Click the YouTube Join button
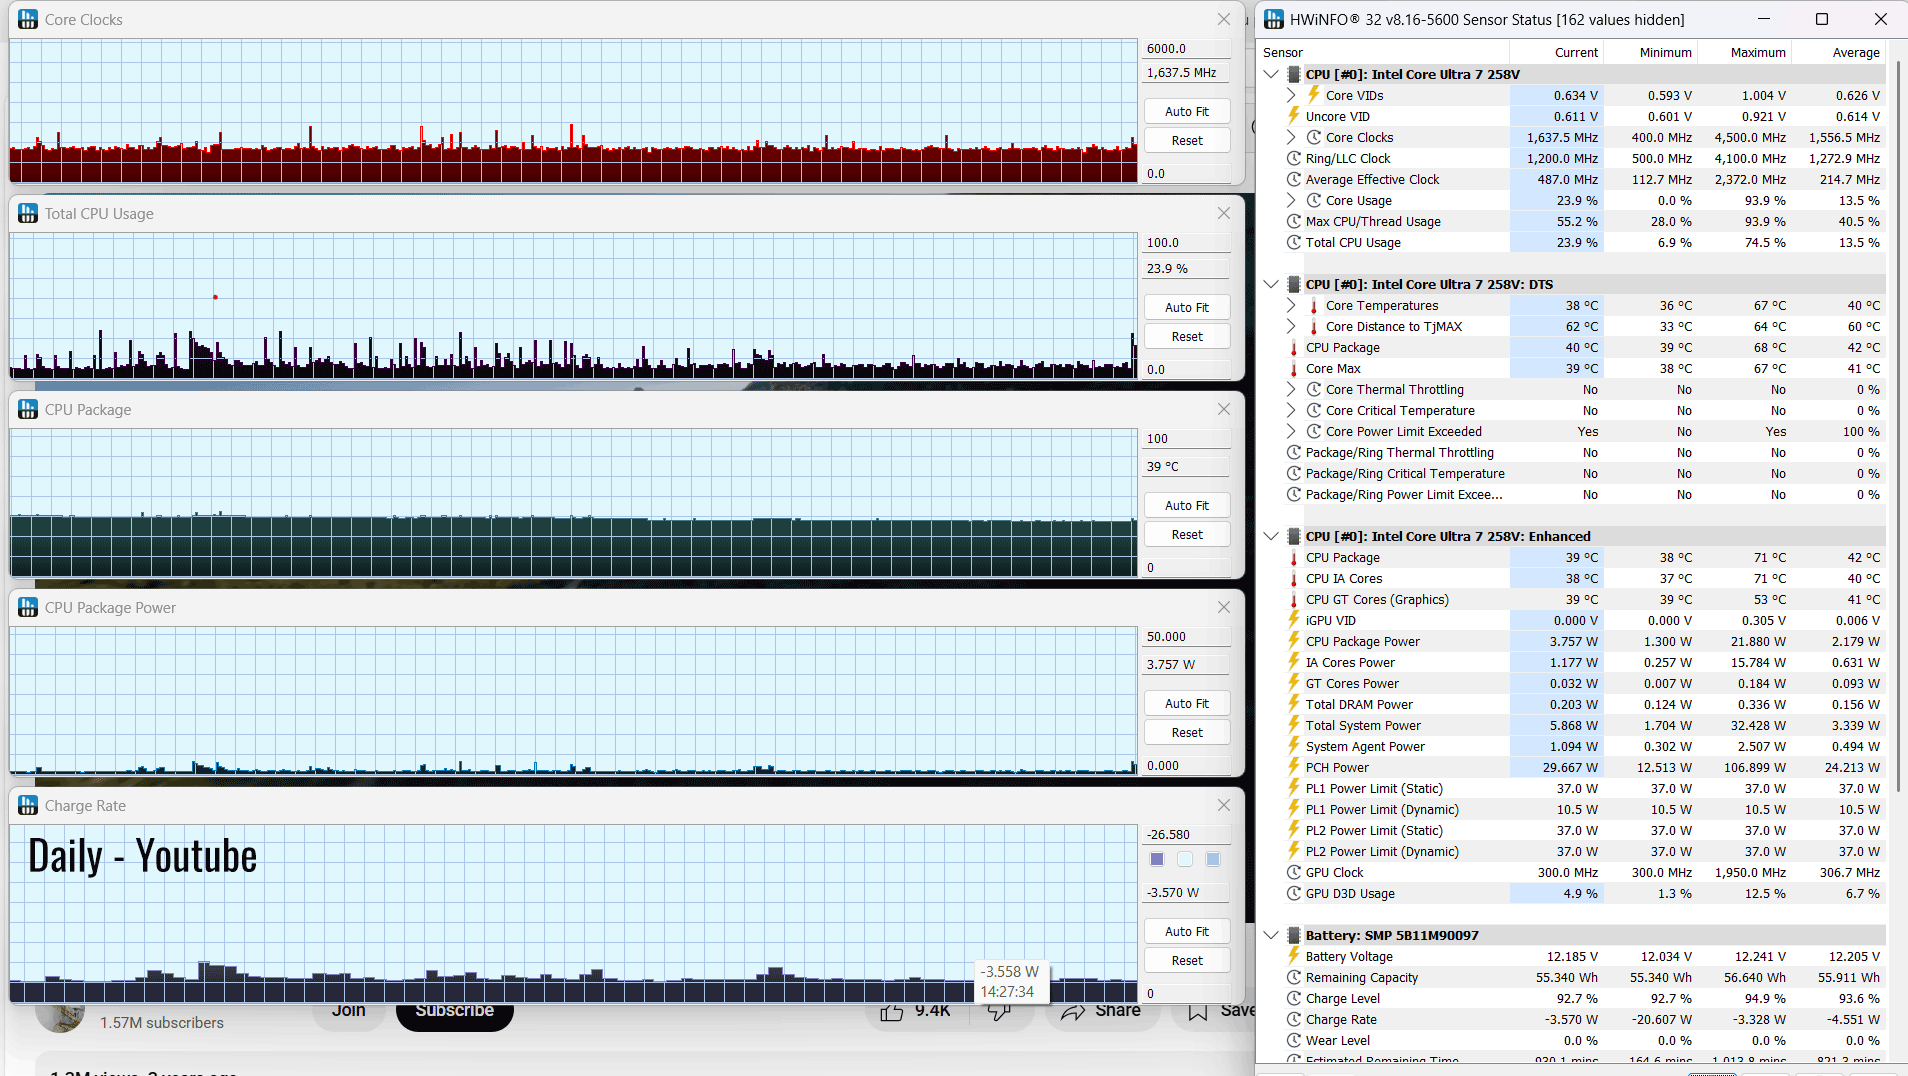Image resolution: width=1908 pixels, height=1076 pixels. (x=349, y=1012)
